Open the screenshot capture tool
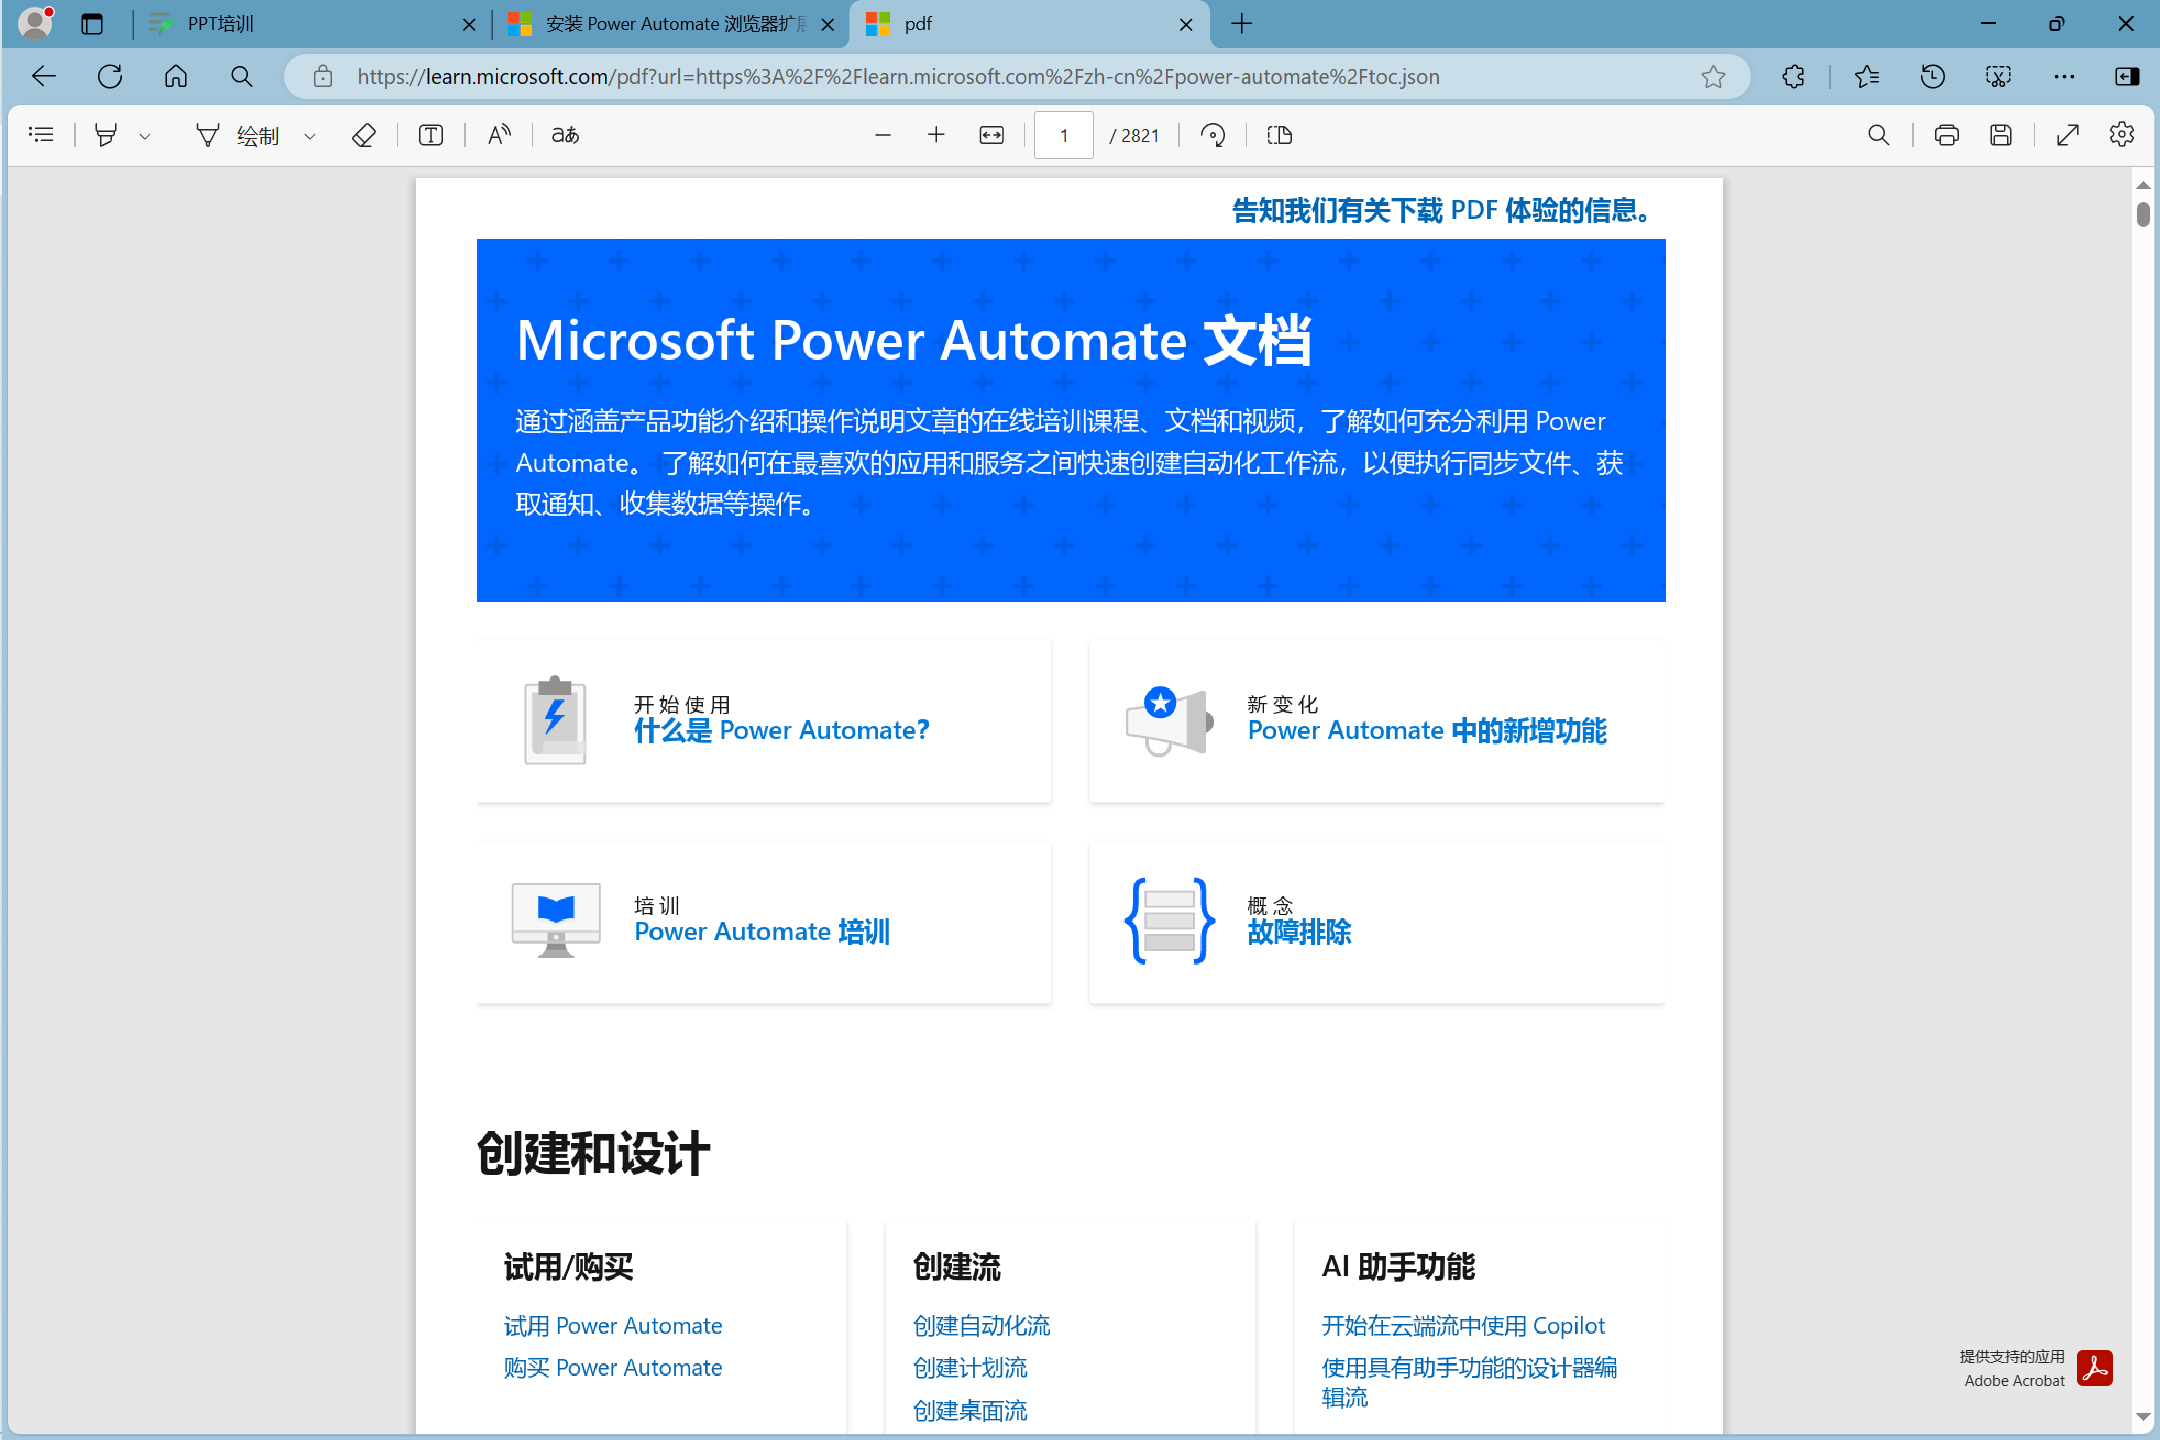The height and width of the screenshot is (1440, 2160). pos(1998,77)
